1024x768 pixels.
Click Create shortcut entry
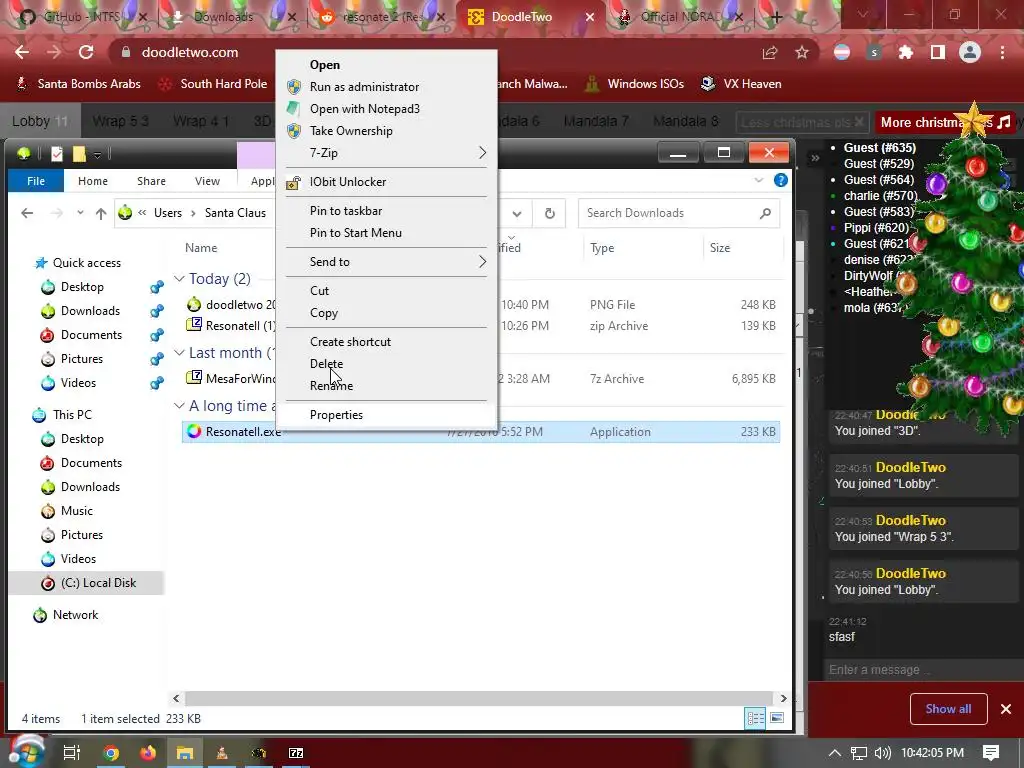[350, 342]
